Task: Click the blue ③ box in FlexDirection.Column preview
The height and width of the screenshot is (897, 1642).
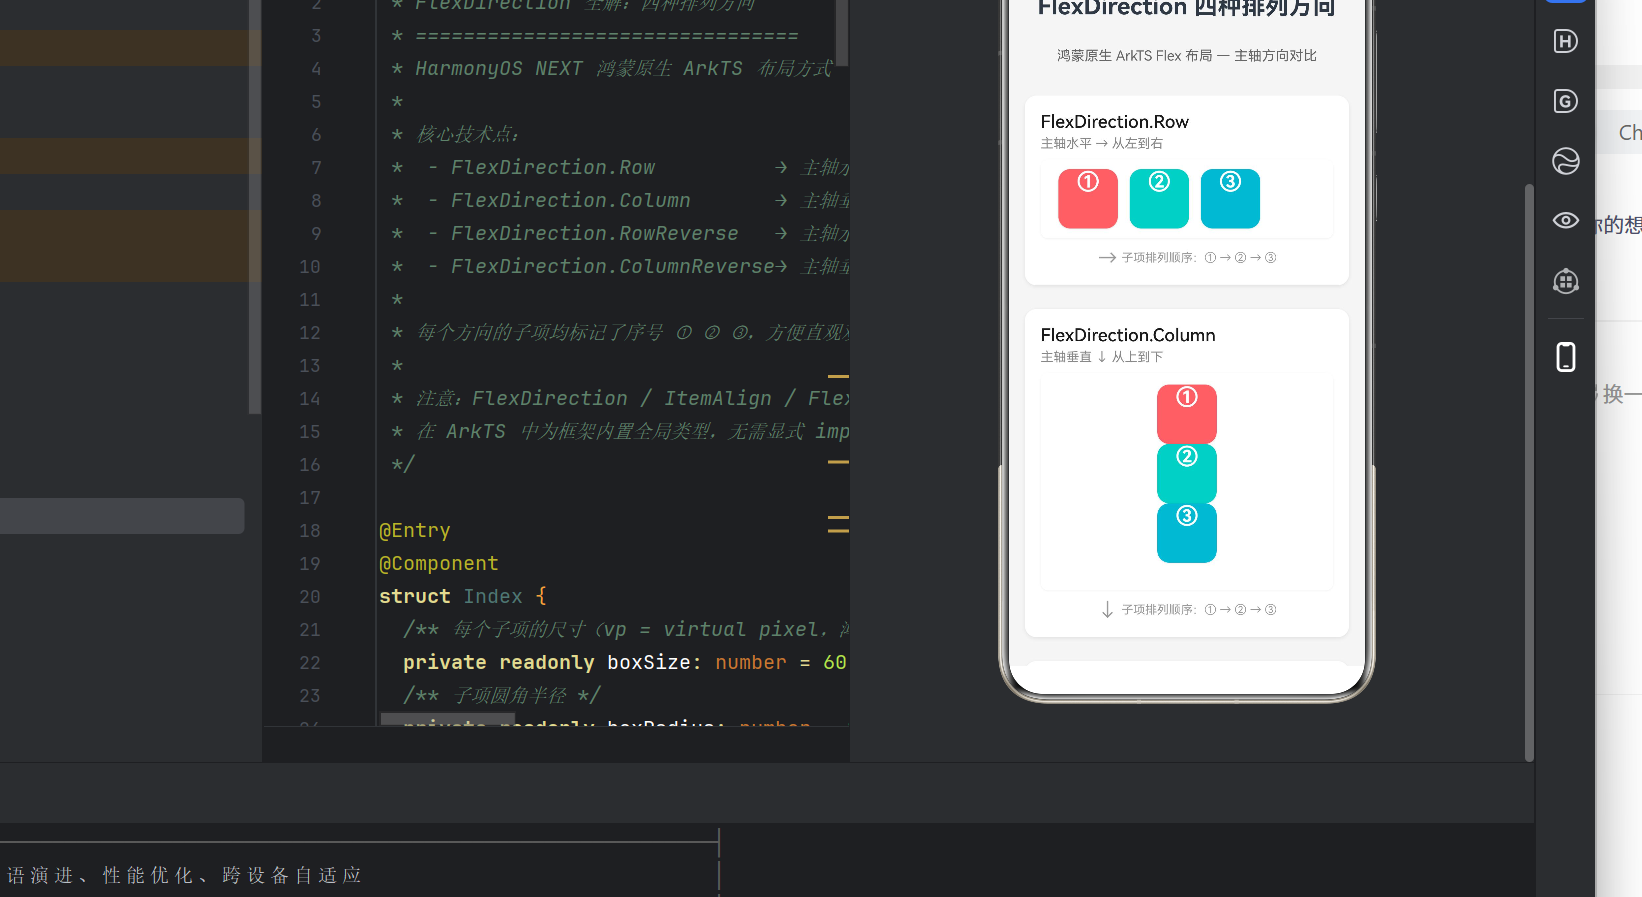Action: [x=1187, y=533]
